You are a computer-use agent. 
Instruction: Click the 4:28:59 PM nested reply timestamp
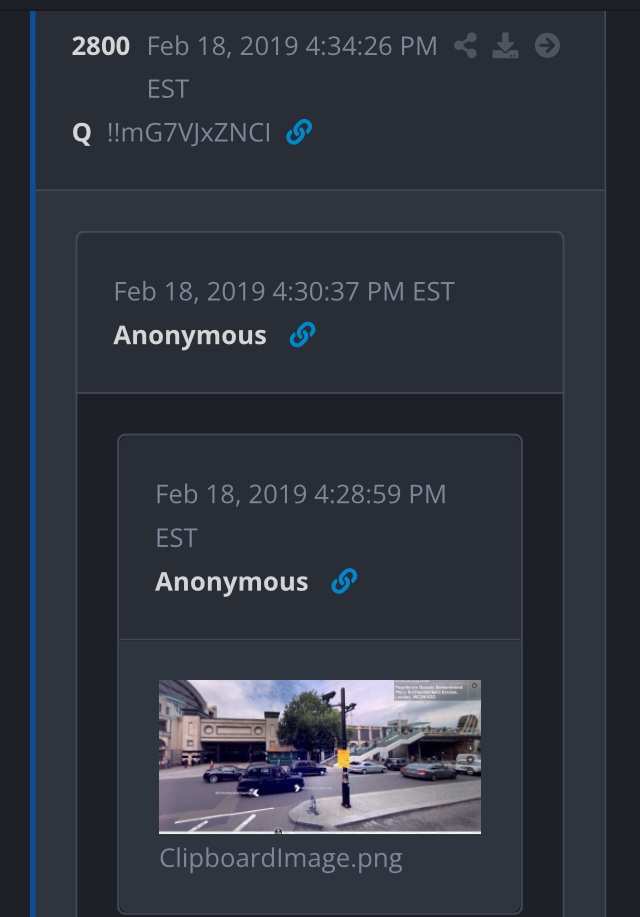(x=301, y=516)
